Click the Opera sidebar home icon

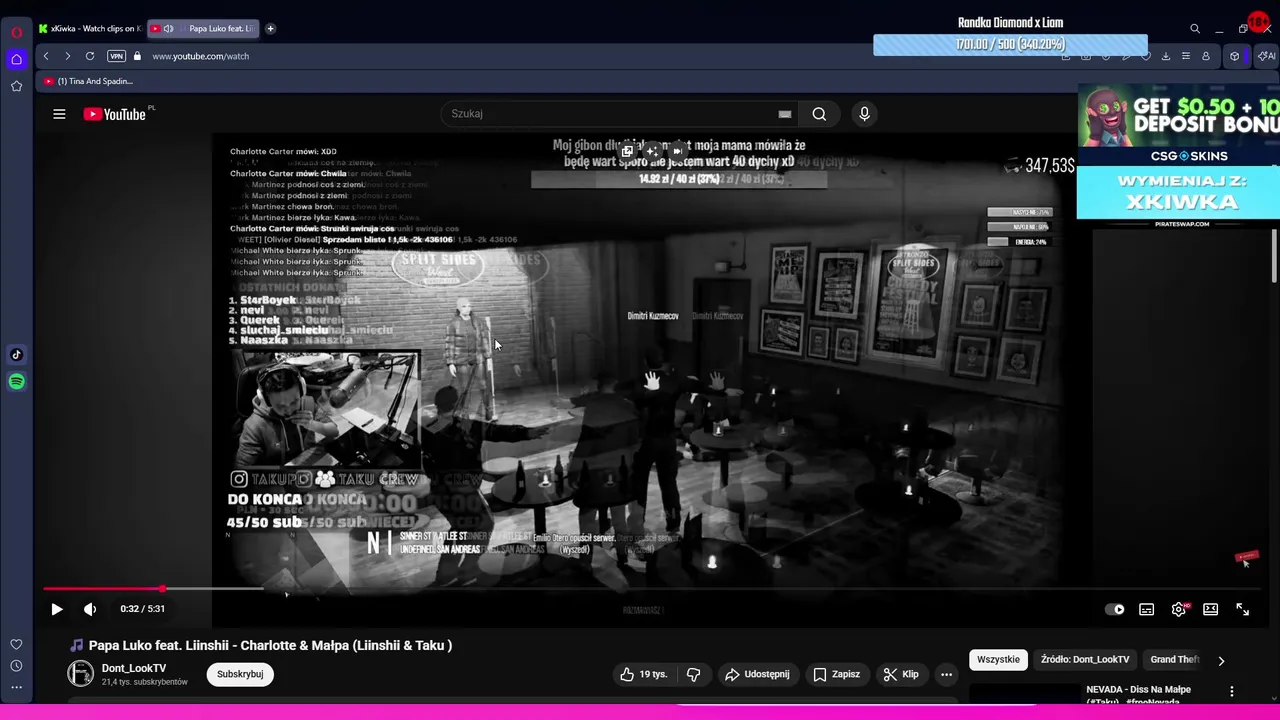16,59
